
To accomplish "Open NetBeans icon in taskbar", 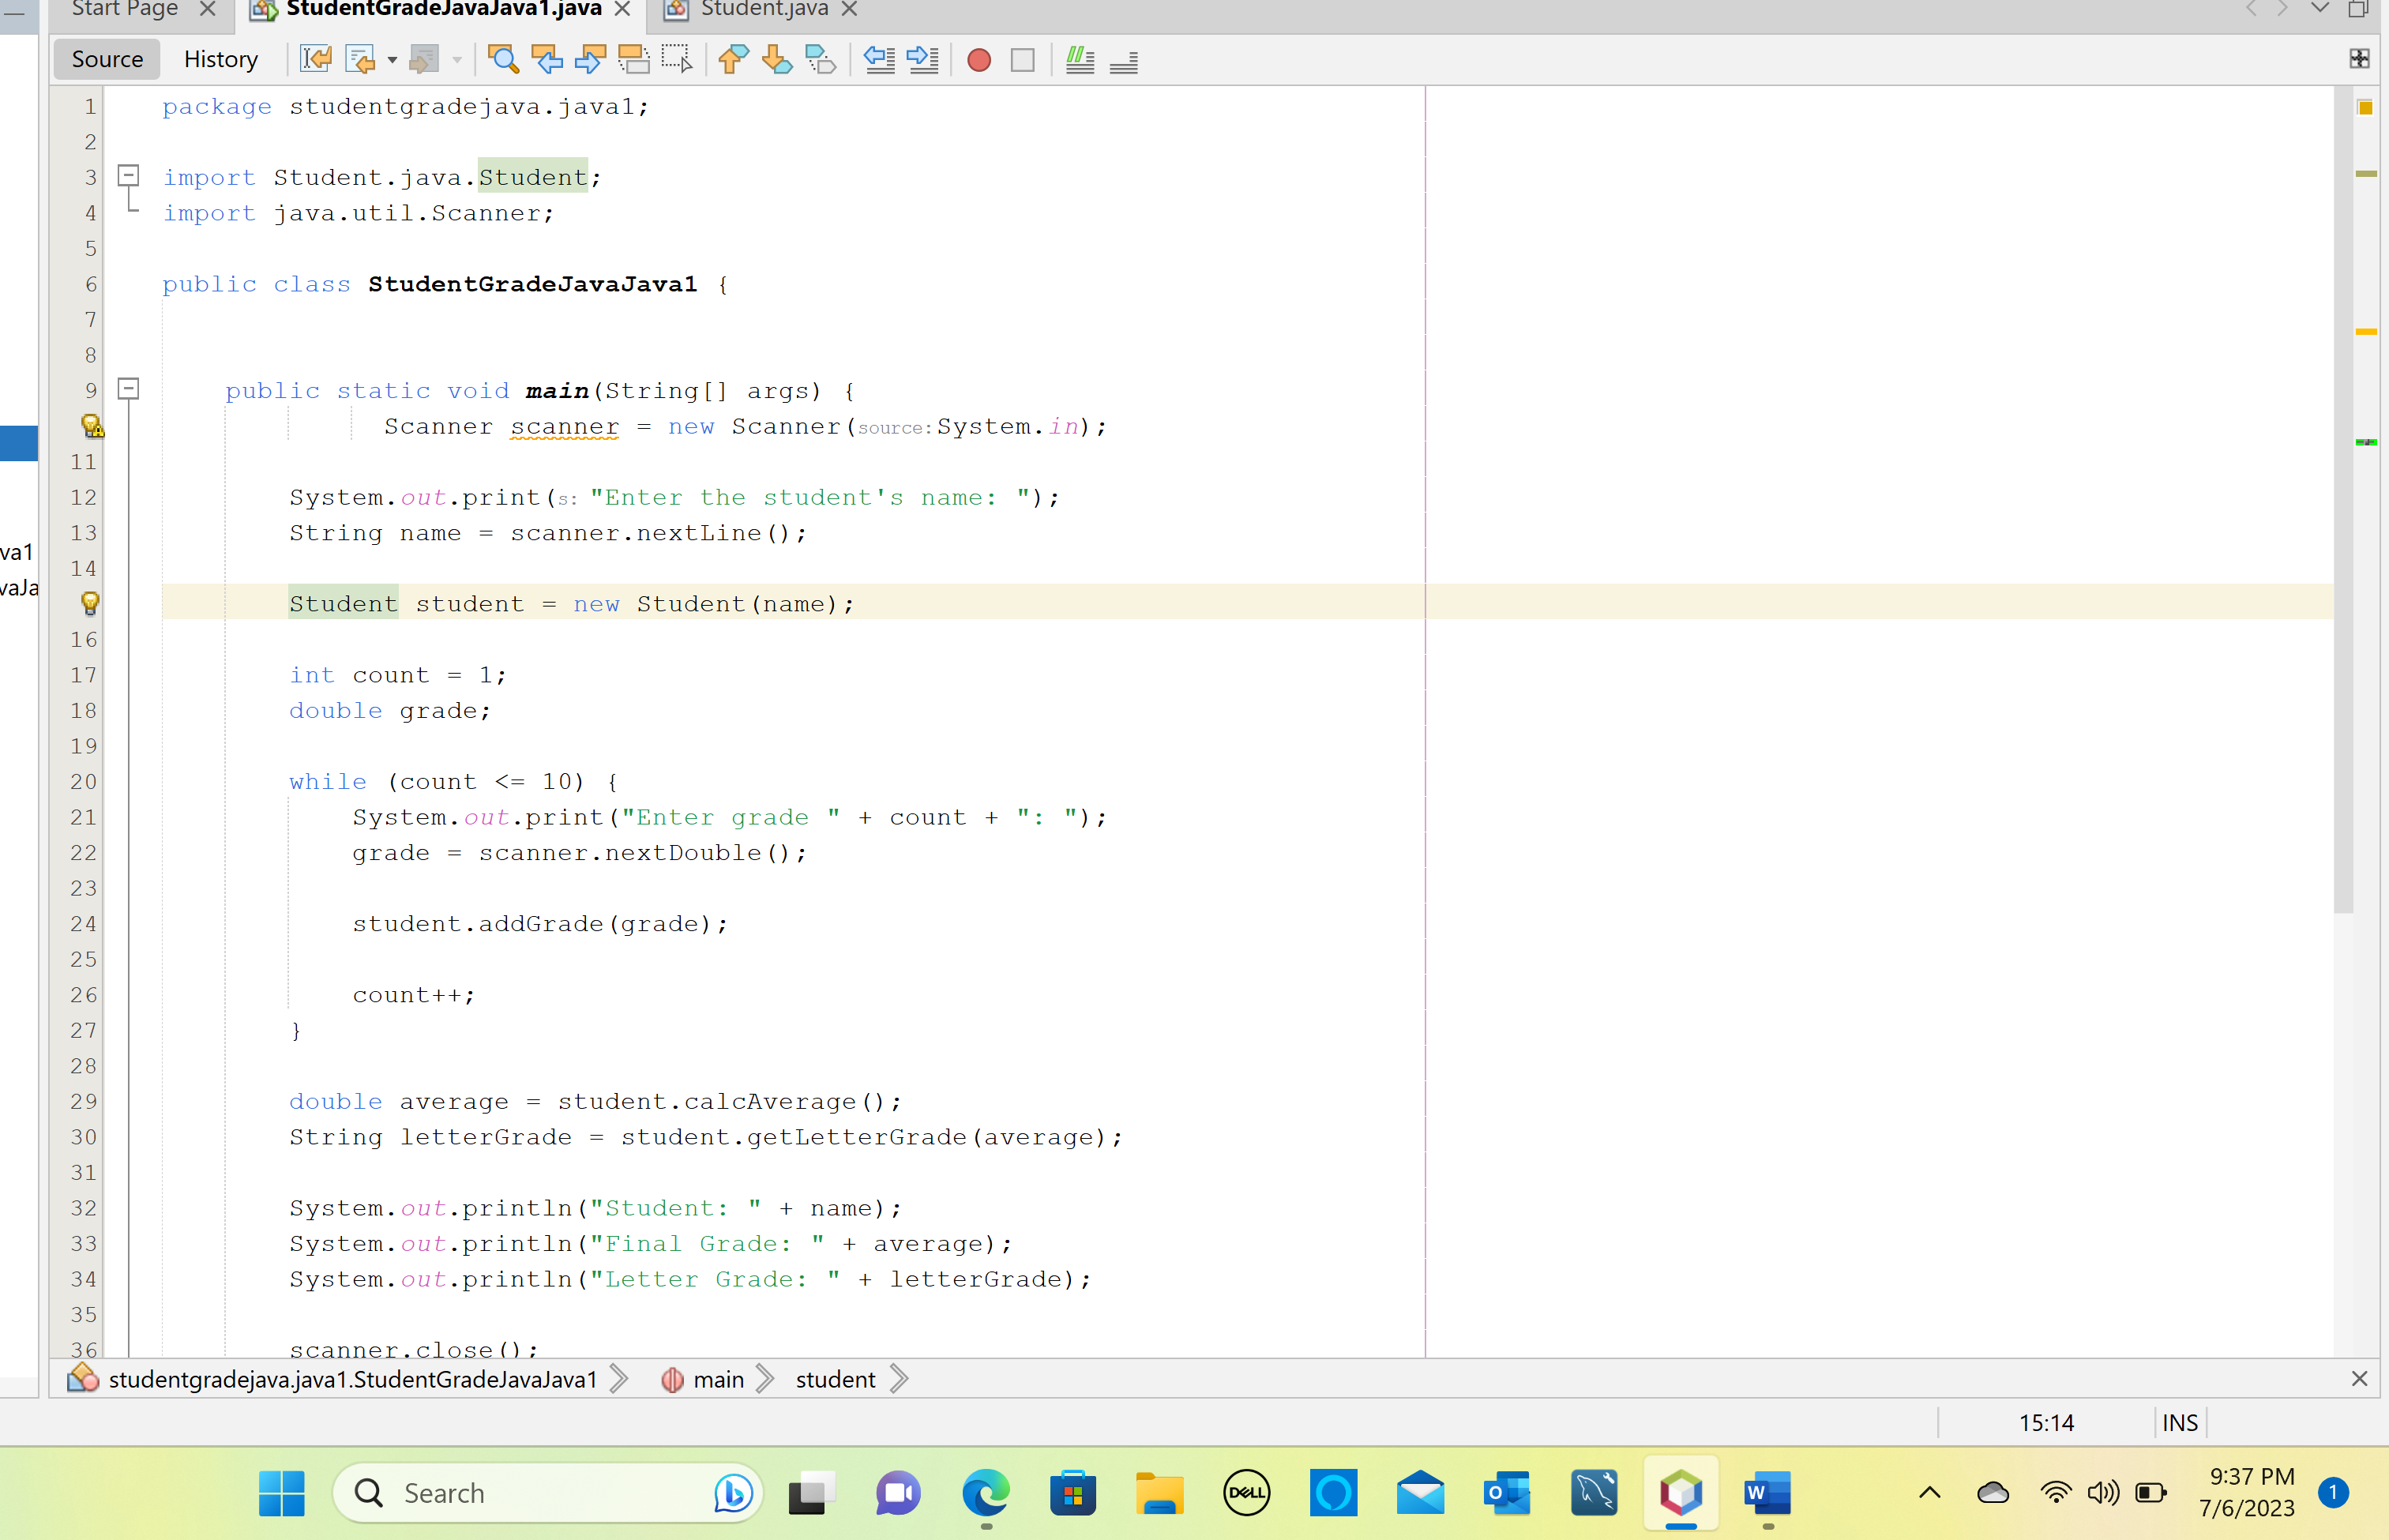I will [1681, 1493].
